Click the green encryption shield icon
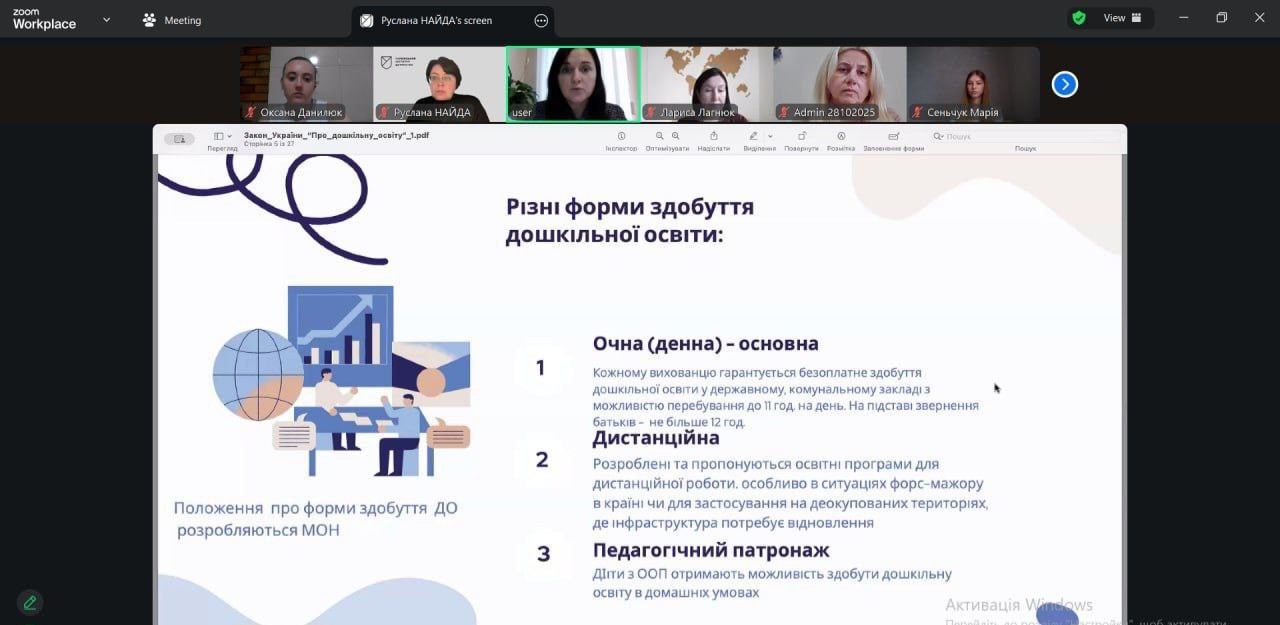The image size is (1280, 625). click(x=1079, y=18)
